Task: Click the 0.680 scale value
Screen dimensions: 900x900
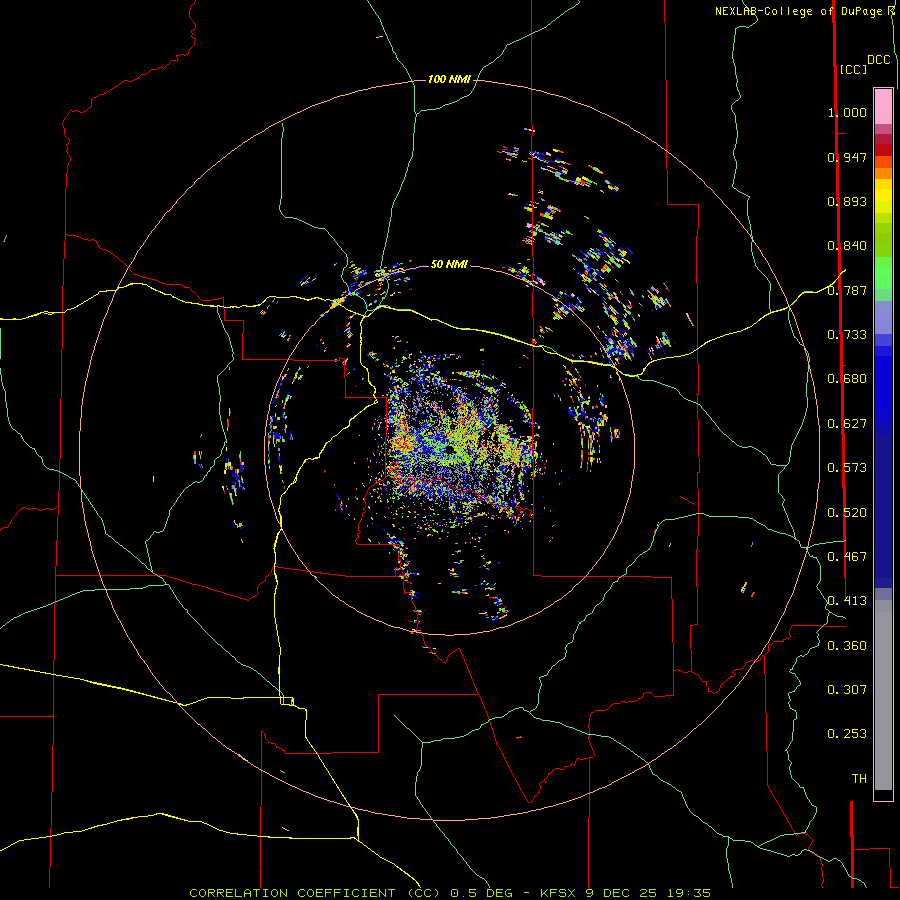Action: pos(847,379)
